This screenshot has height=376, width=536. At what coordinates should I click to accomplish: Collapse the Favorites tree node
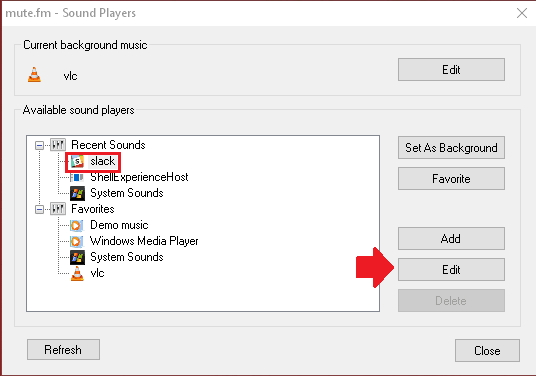pyautogui.click(x=39, y=209)
